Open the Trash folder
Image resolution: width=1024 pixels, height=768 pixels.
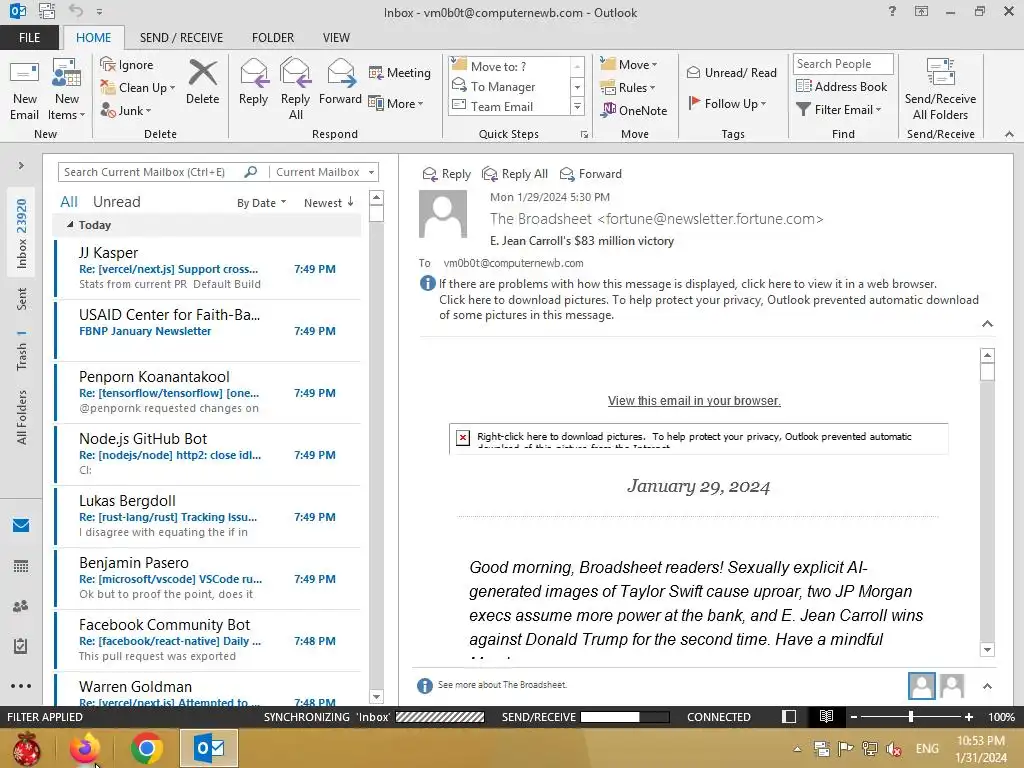tap(22, 351)
